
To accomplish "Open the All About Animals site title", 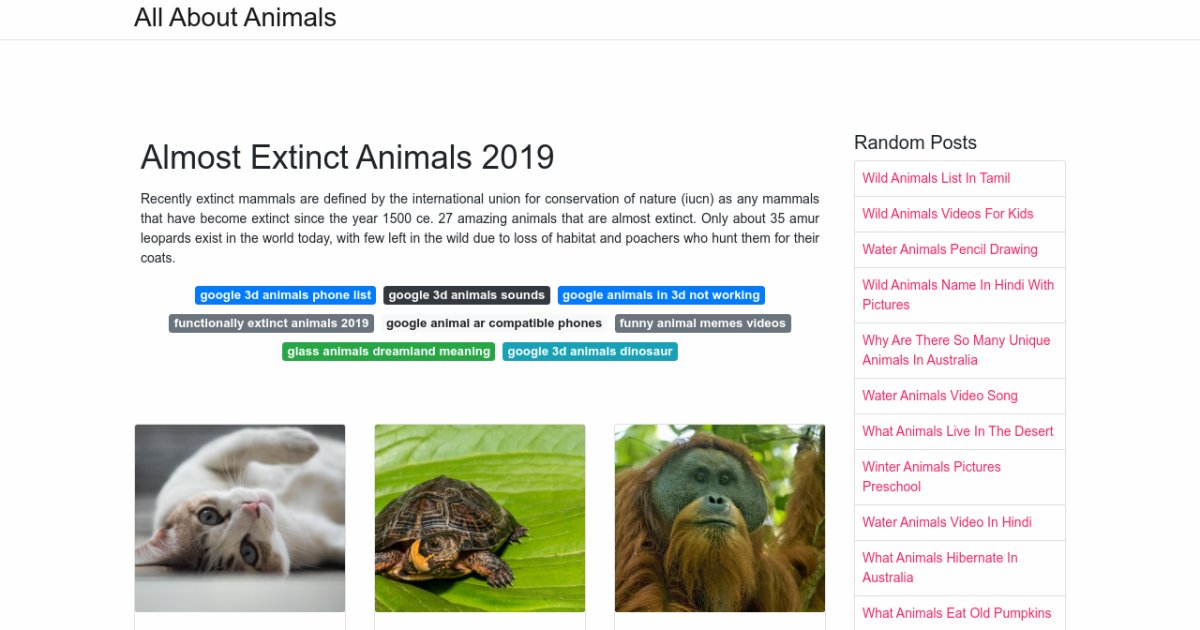I will tap(235, 18).
